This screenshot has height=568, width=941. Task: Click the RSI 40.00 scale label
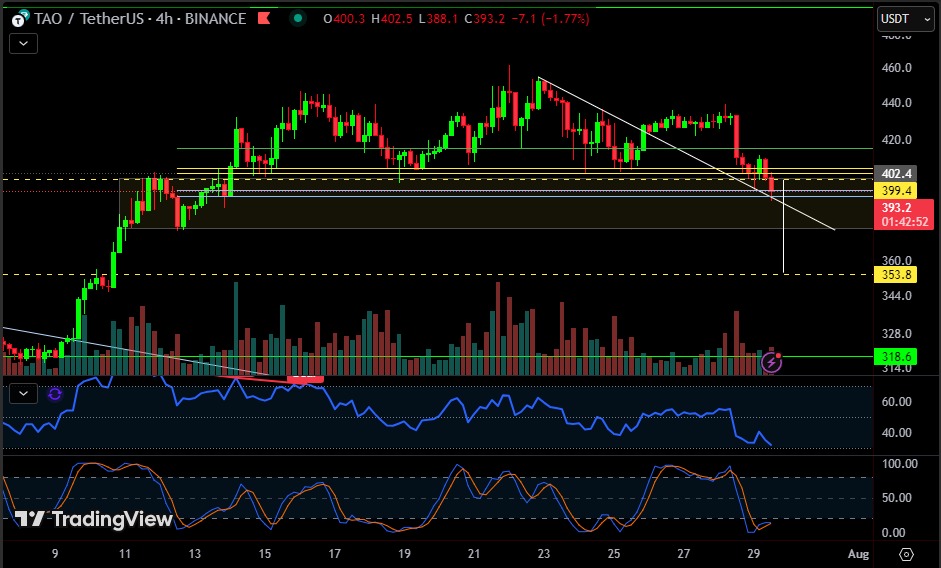(897, 433)
